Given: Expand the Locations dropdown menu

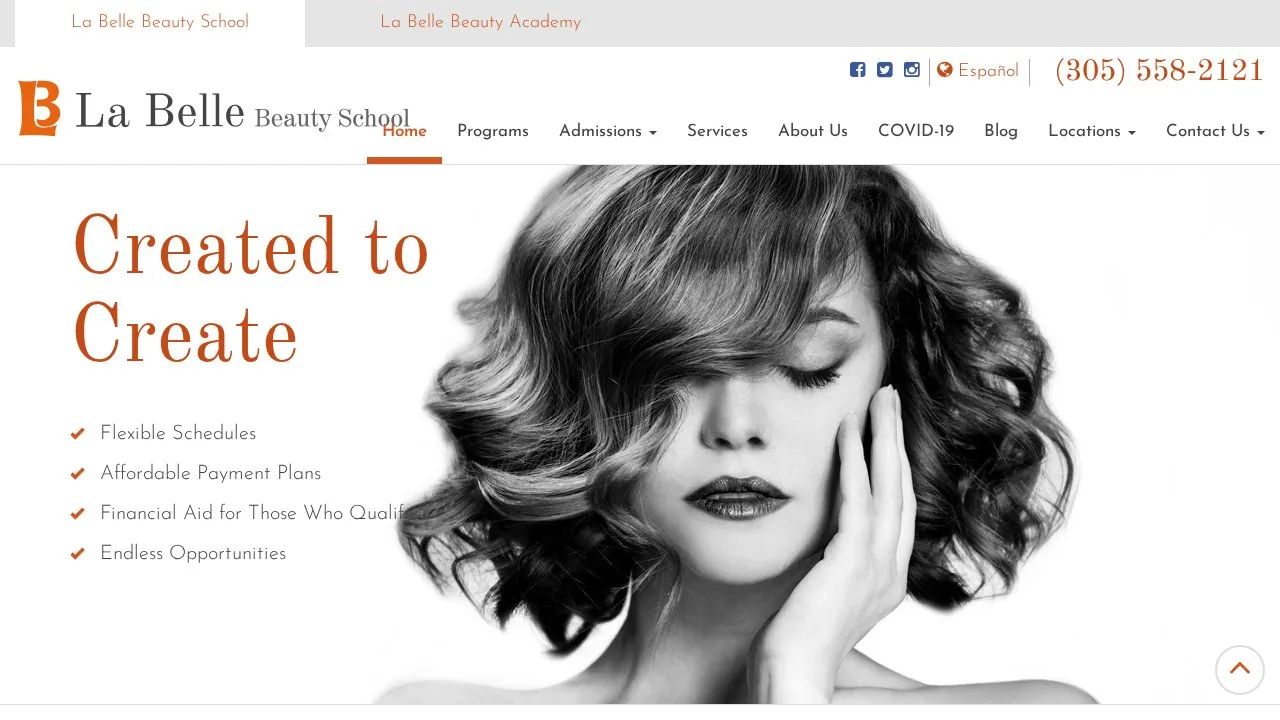Looking at the screenshot, I should [1092, 131].
